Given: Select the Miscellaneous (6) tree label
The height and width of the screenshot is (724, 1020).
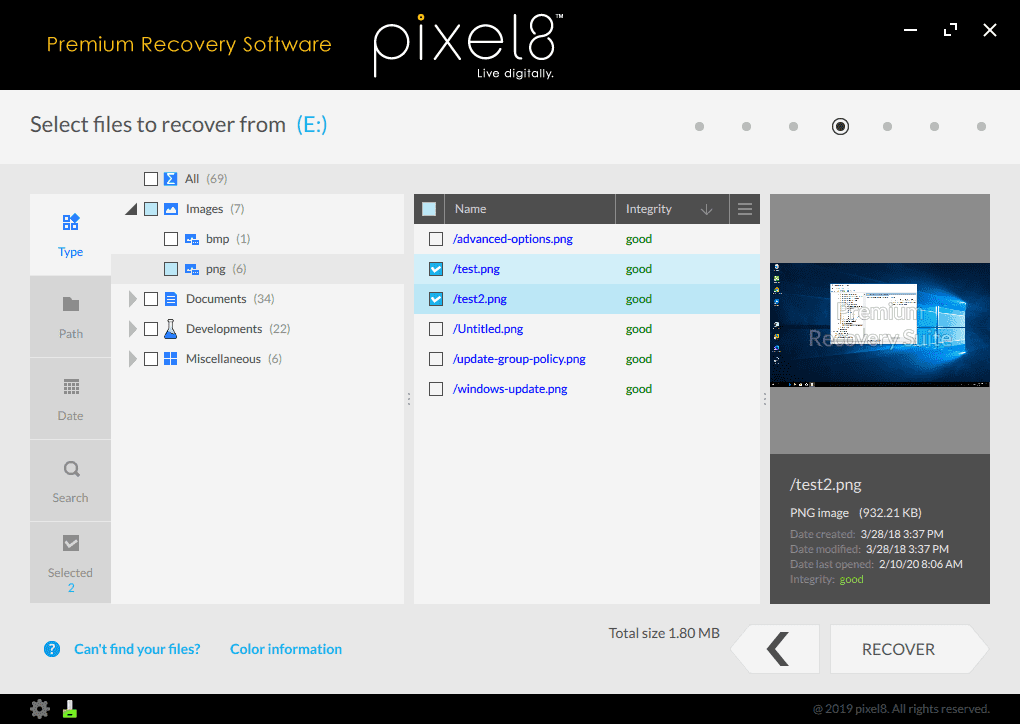Looking at the screenshot, I should (x=234, y=358).
